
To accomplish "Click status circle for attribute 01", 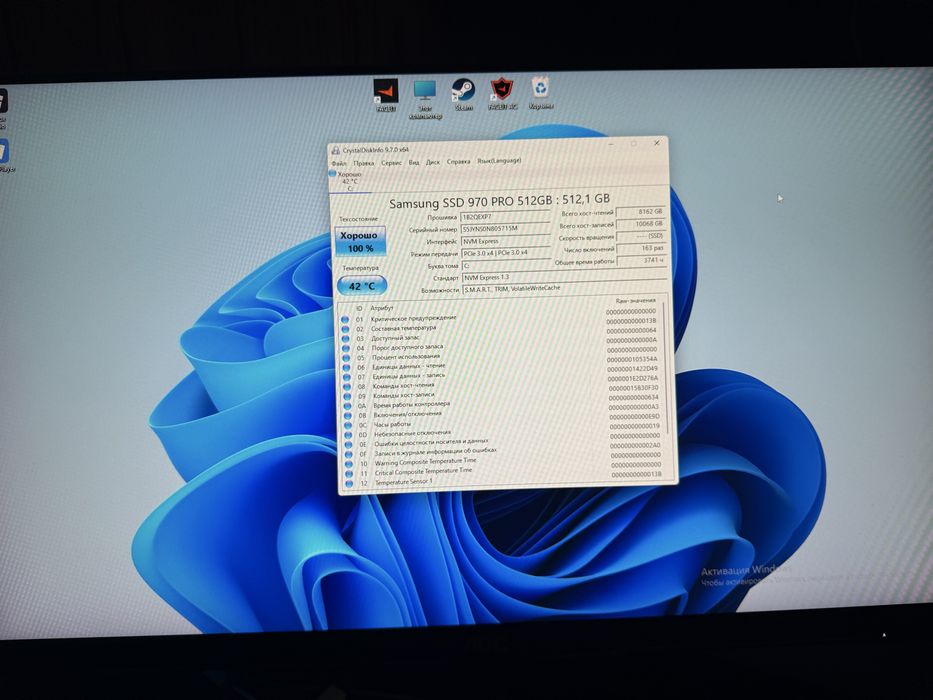I will click(x=345, y=320).
